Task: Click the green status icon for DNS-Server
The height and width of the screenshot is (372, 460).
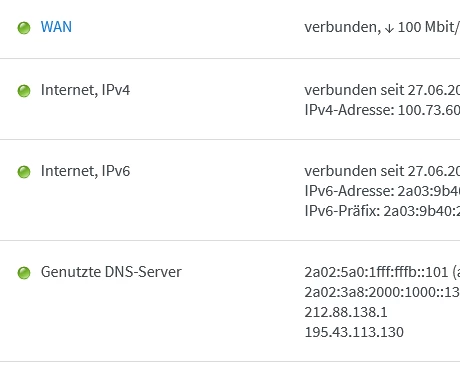Action: pyautogui.click(x=24, y=273)
